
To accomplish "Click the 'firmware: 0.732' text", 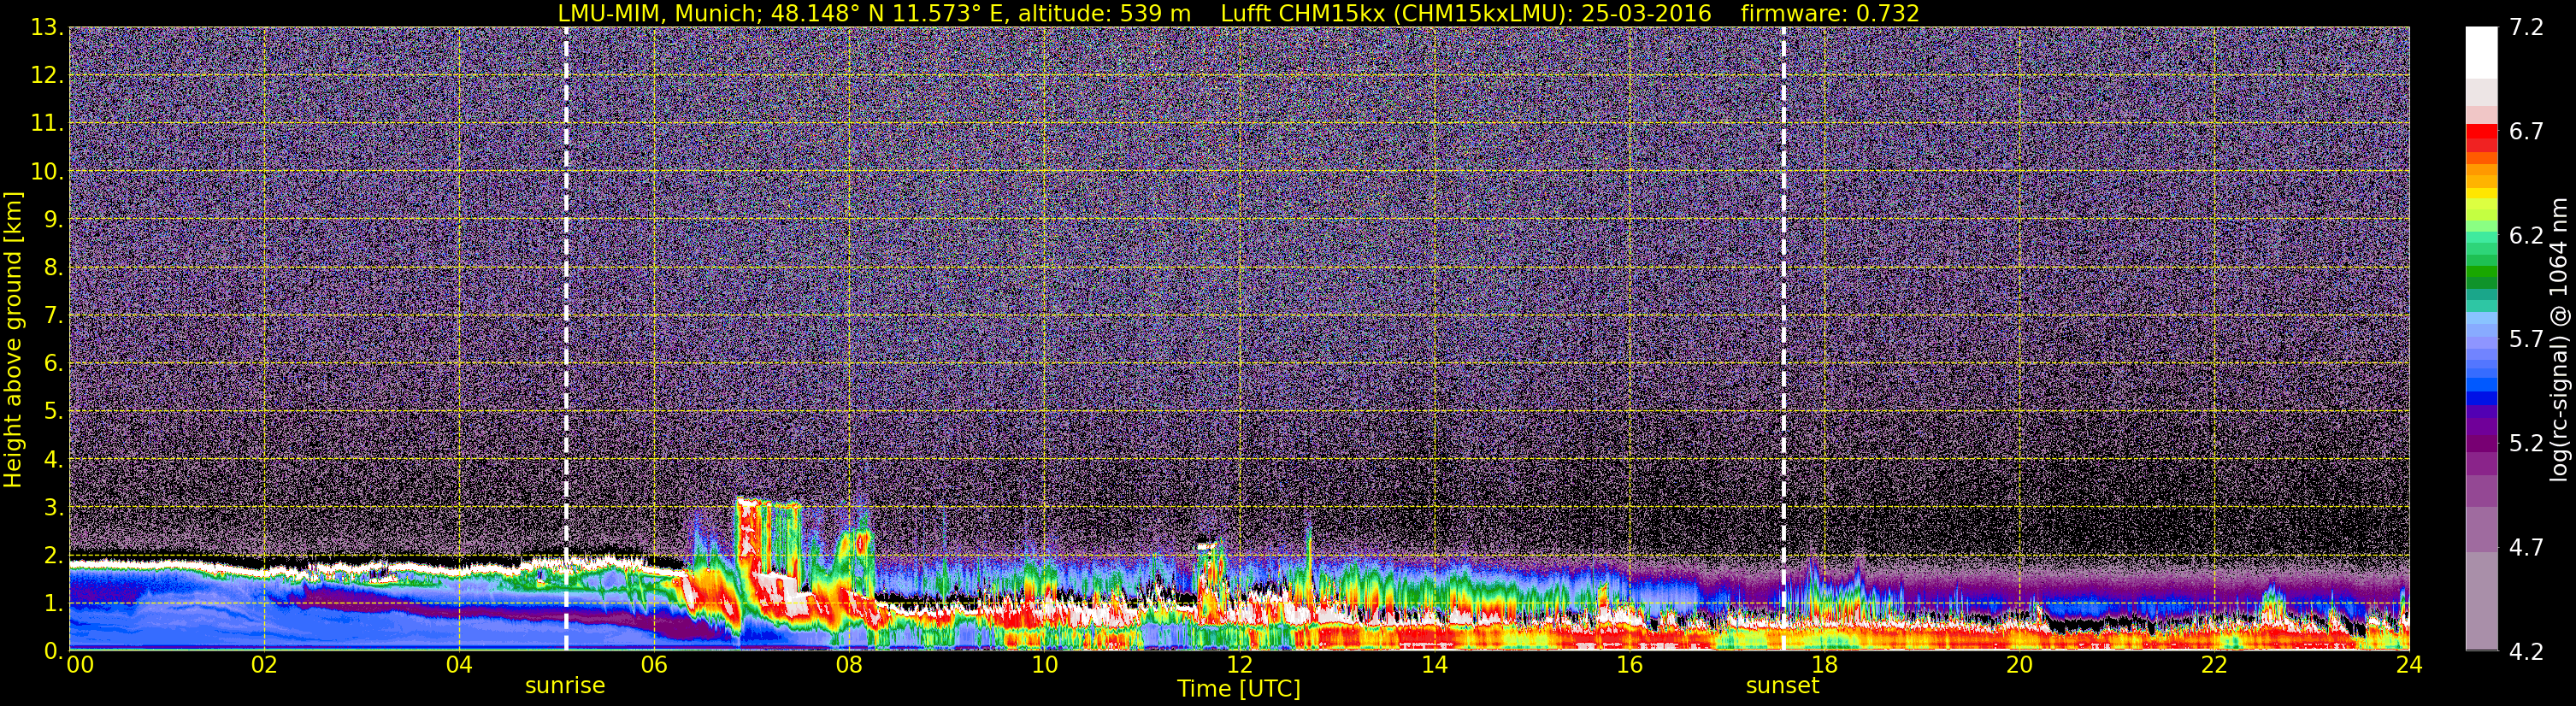I will [x=1830, y=13].
